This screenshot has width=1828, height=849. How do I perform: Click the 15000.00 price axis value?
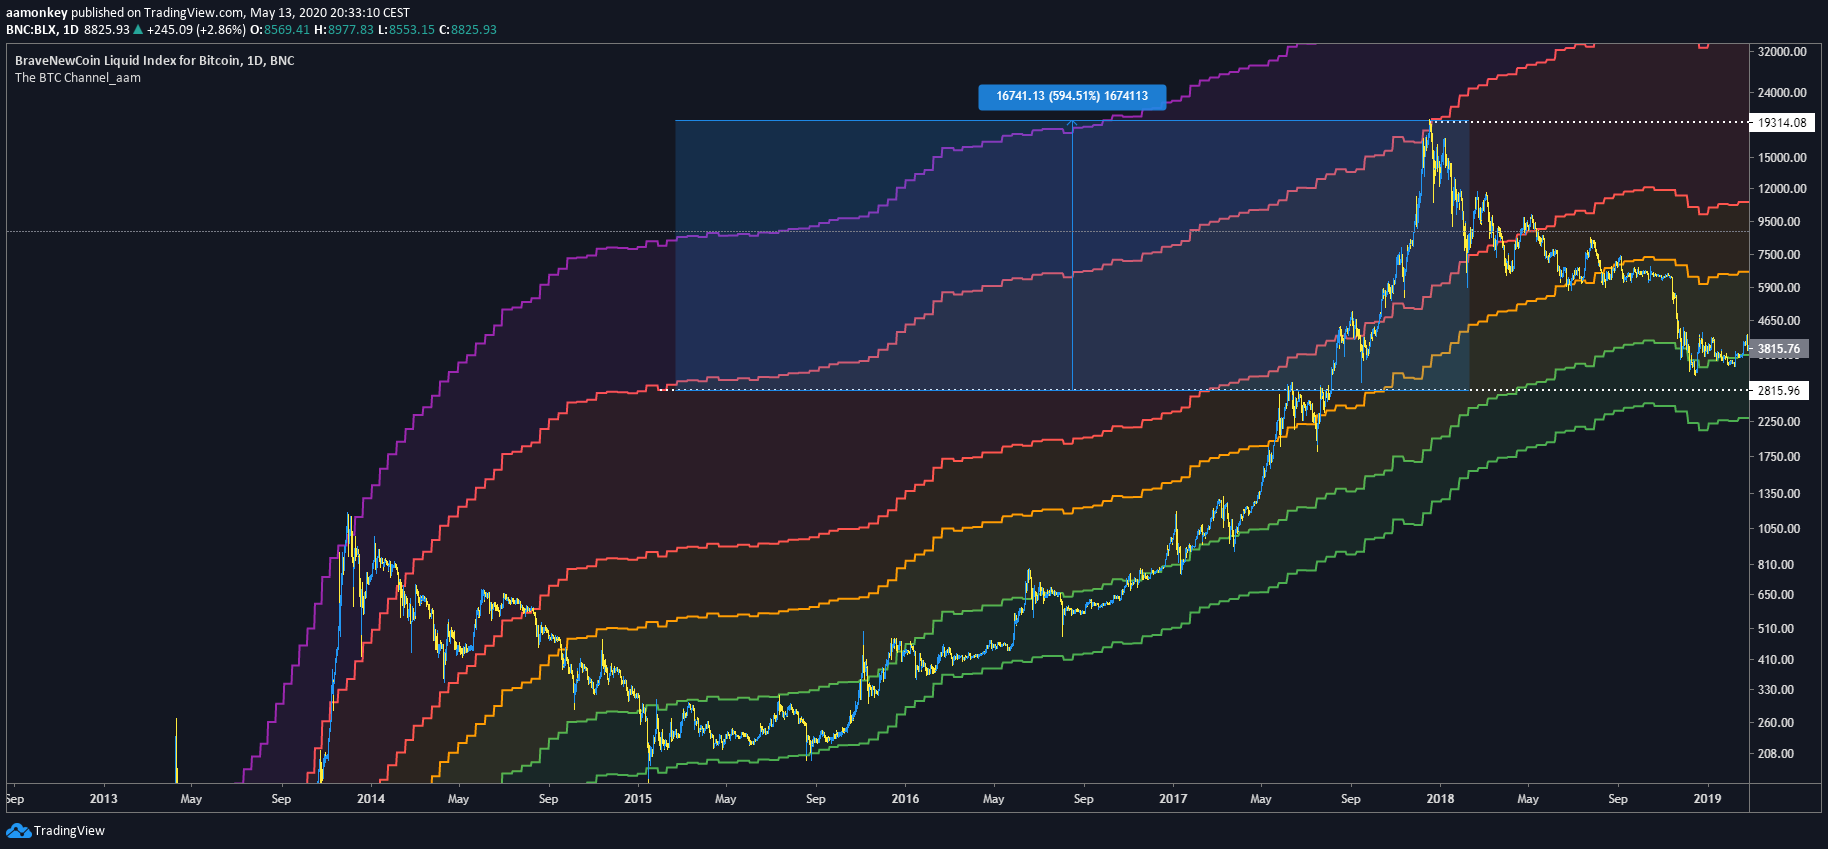(x=1782, y=158)
